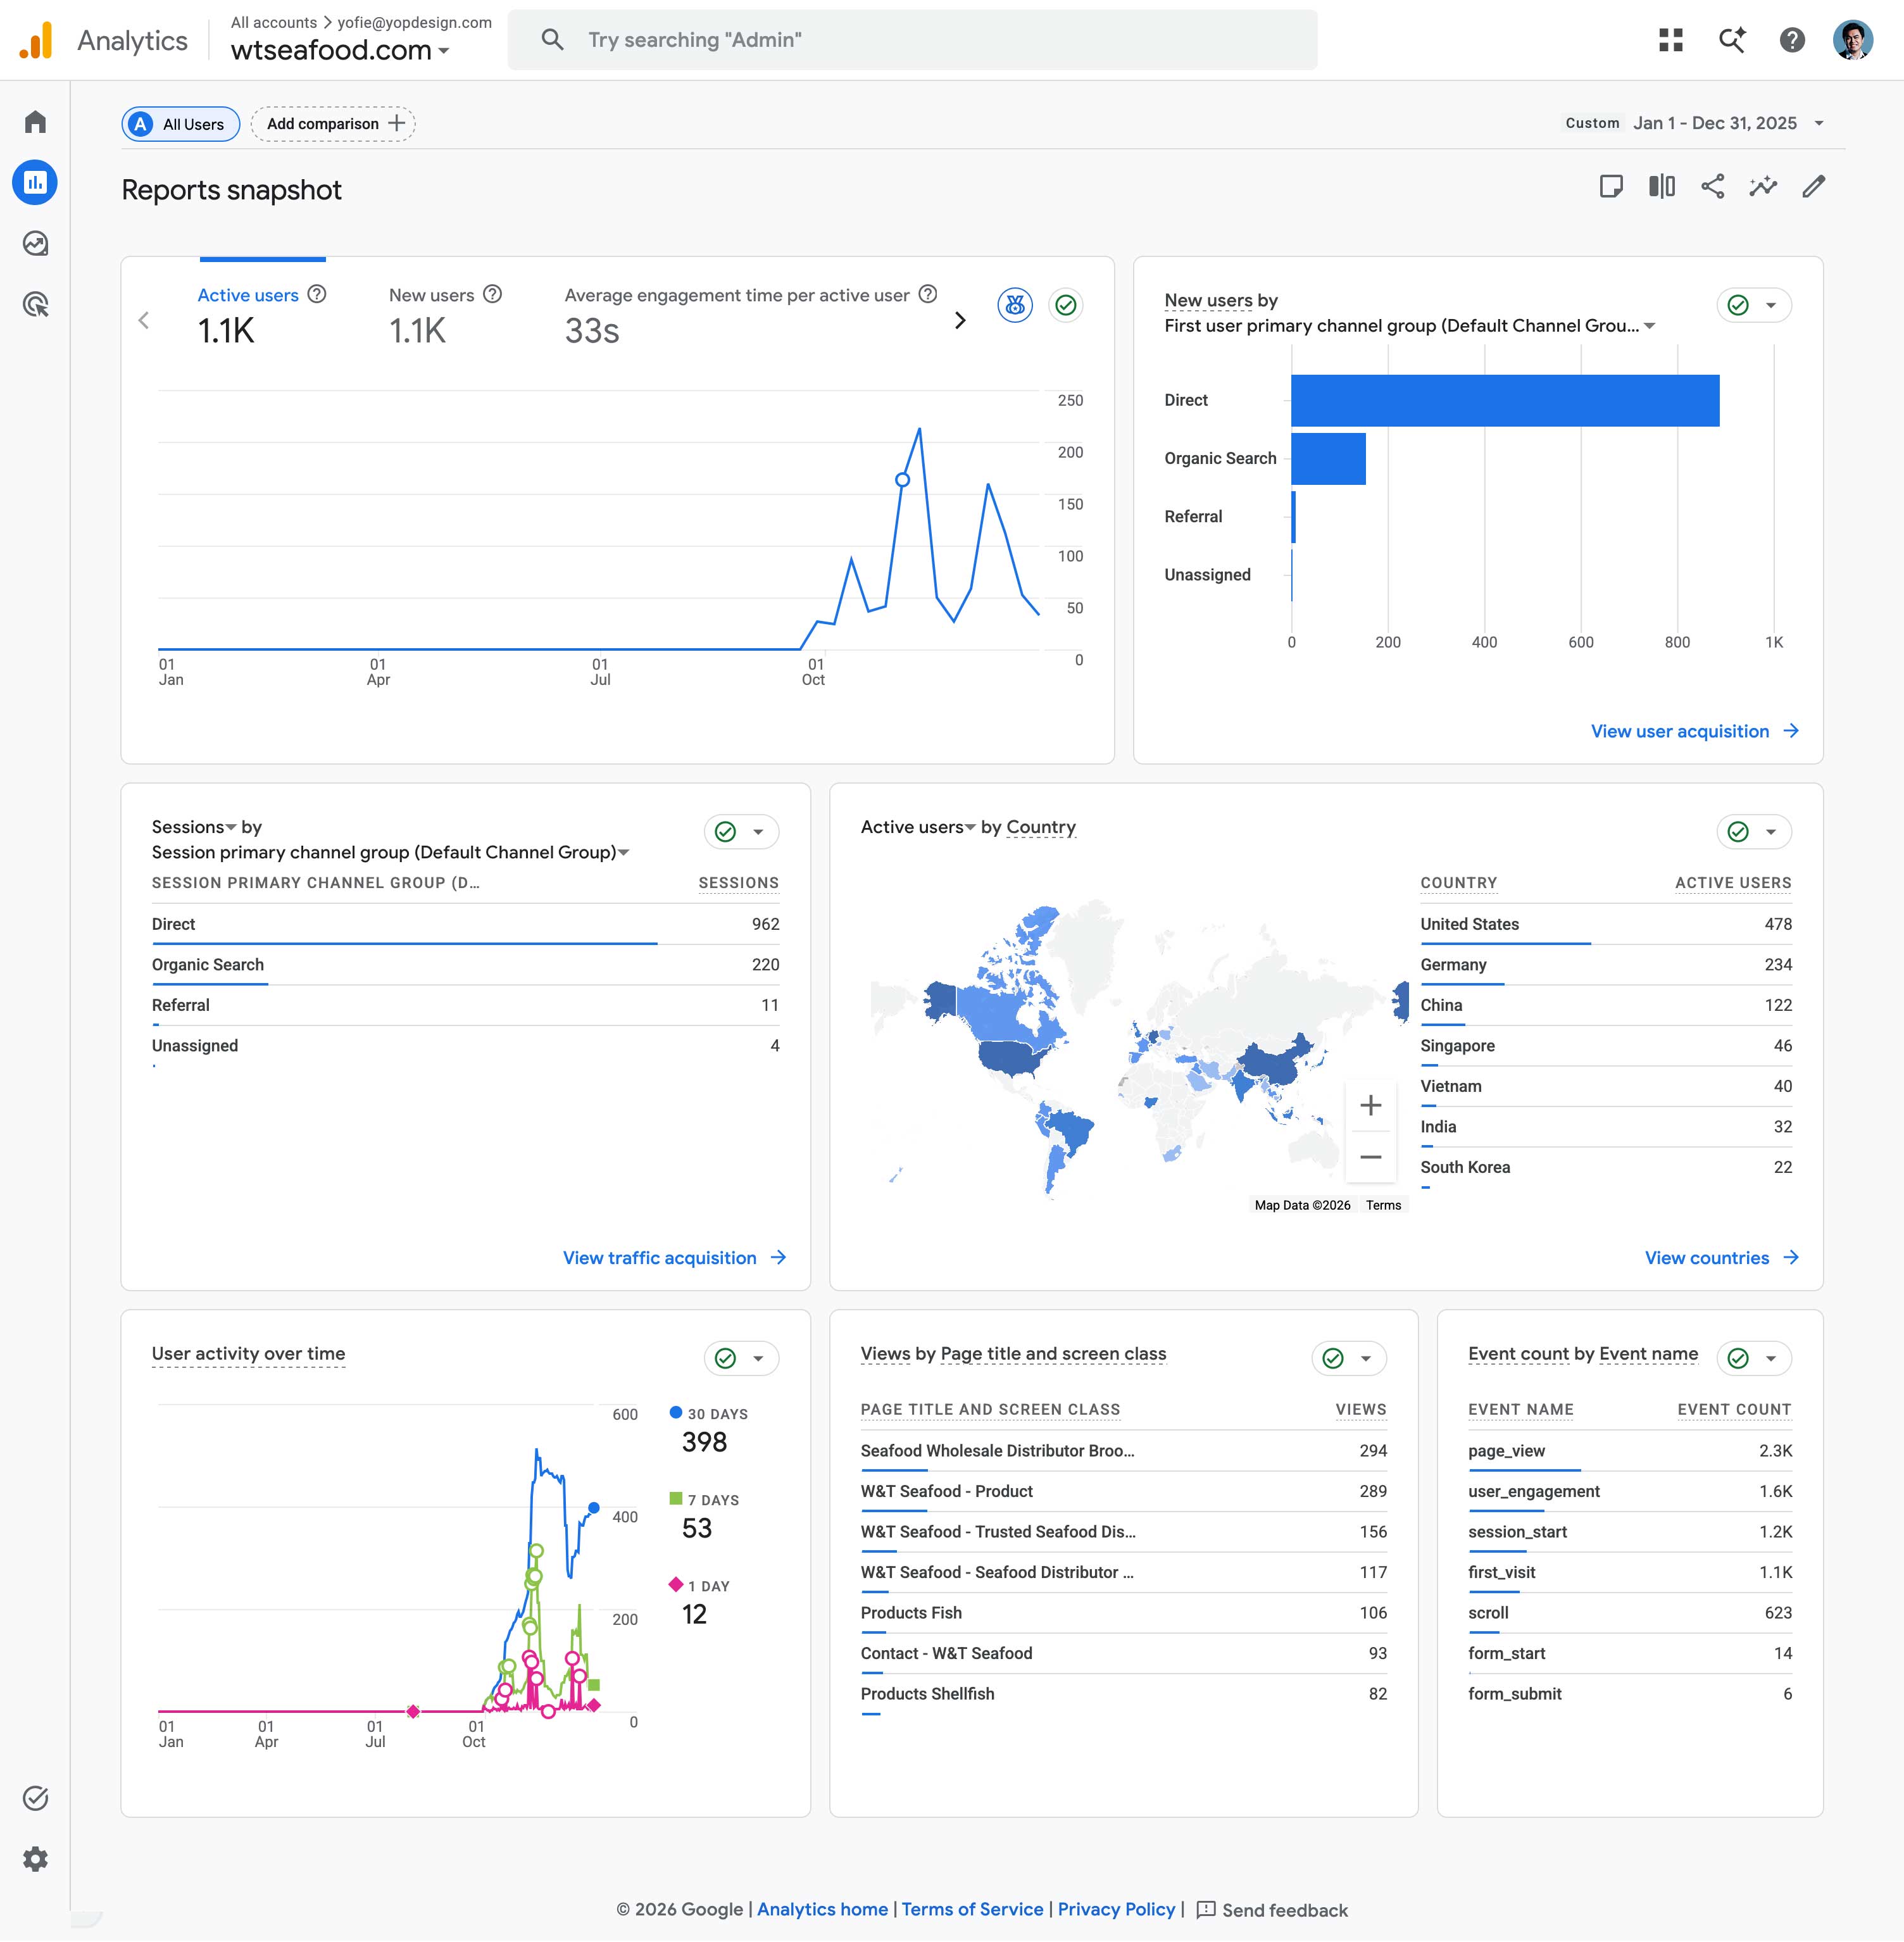Open the Analytics search sparkle icon
Image resolution: width=1904 pixels, height=1942 pixels.
[x=1732, y=40]
